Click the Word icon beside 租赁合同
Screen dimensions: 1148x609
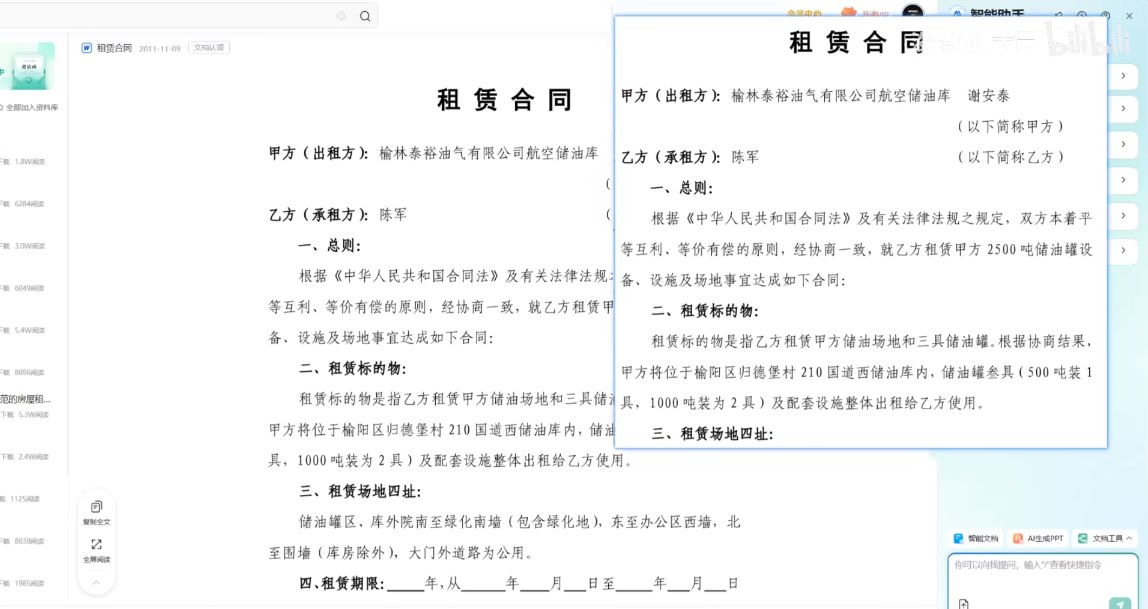click(87, 47)
